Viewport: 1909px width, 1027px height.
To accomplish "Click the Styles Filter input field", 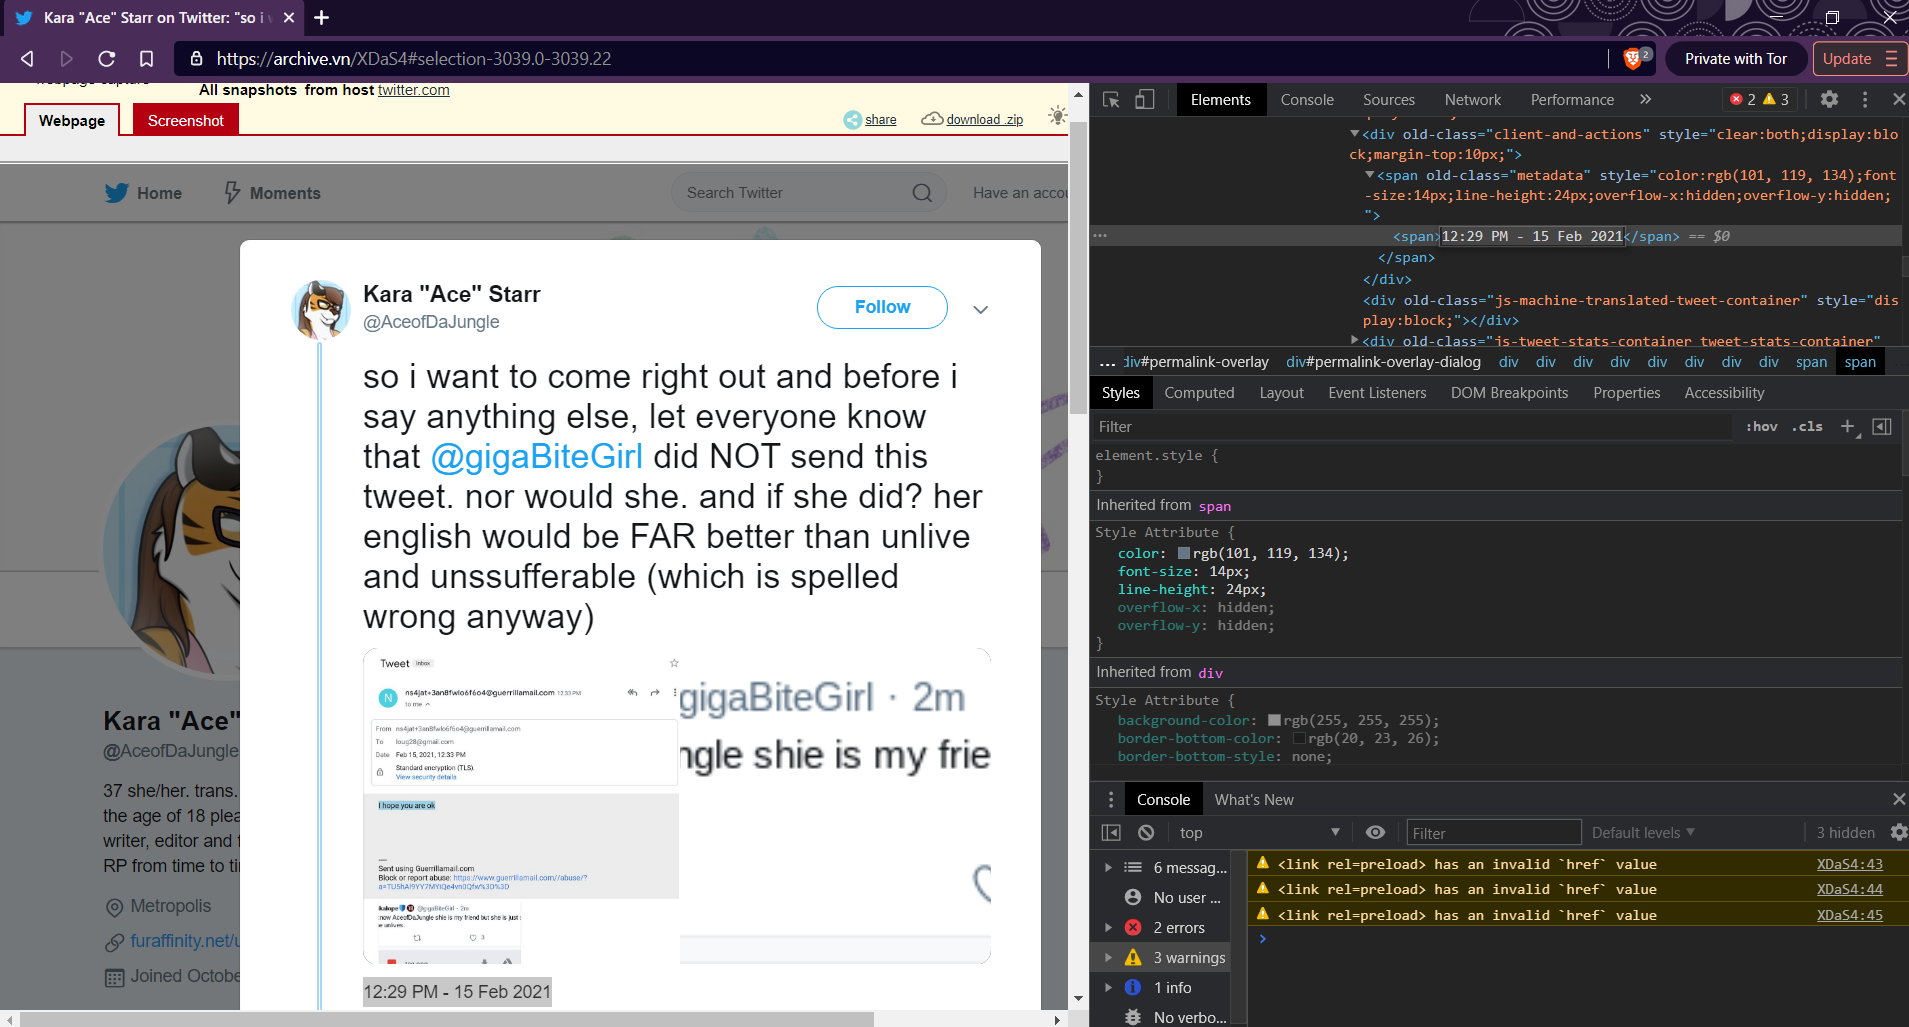I will point(1412,427).
